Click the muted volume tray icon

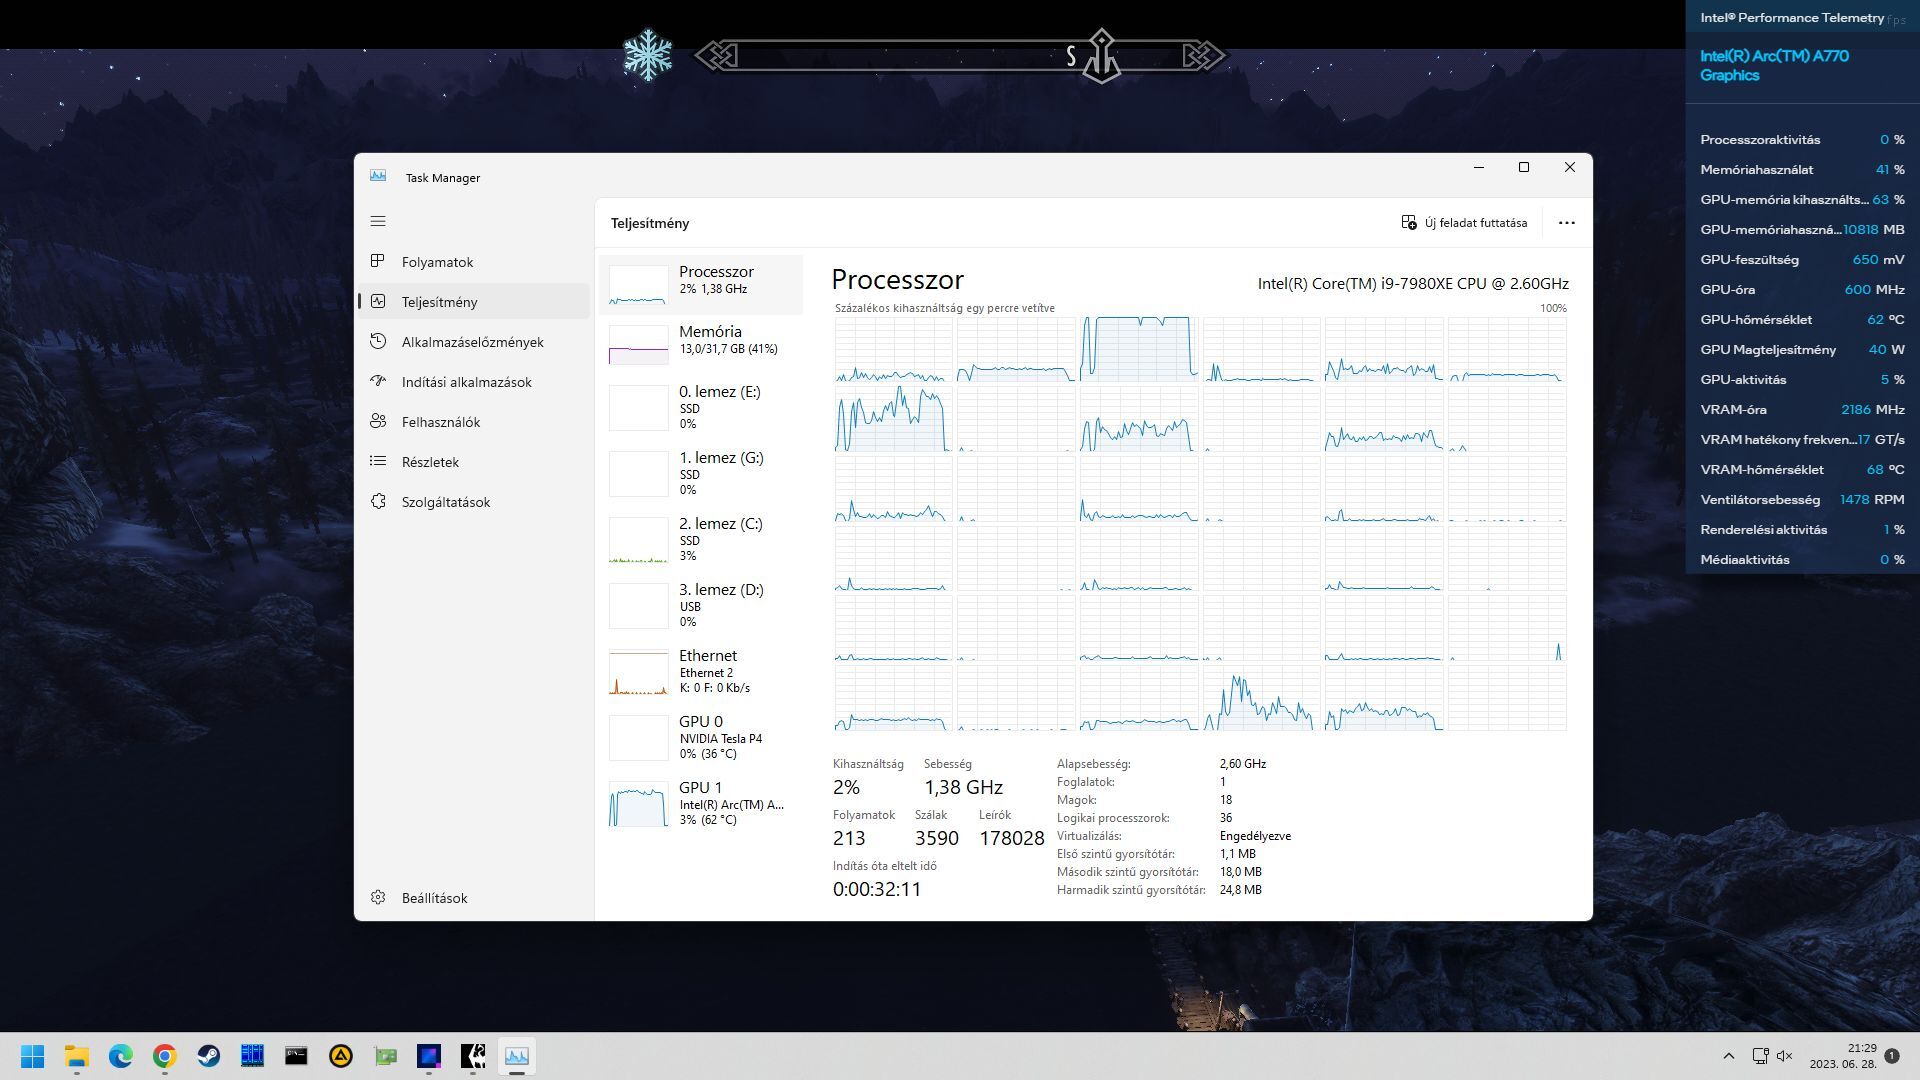tap(1785, 1056)
